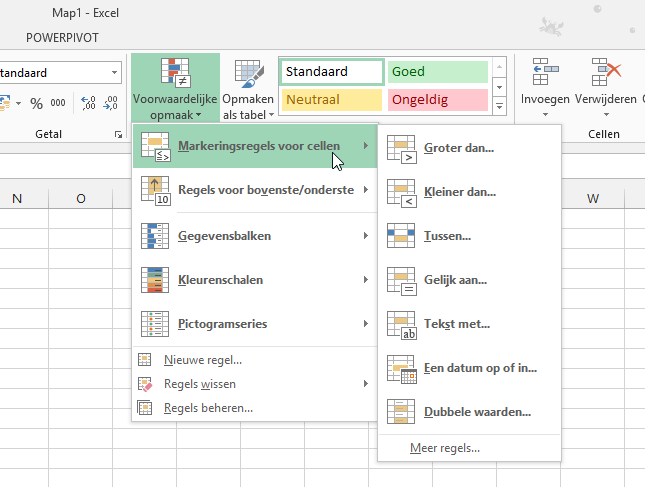Image resolution: width=645 pixels, height=487 pixels.
Task: Click the increase decimal places icon
Action: [x=88, y=103]
